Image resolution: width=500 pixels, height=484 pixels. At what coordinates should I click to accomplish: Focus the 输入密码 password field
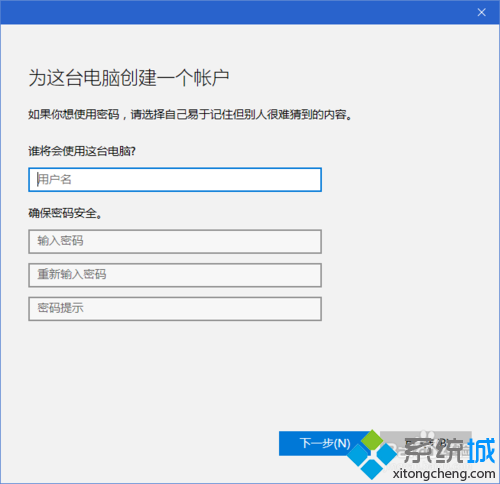pos(175,241)
